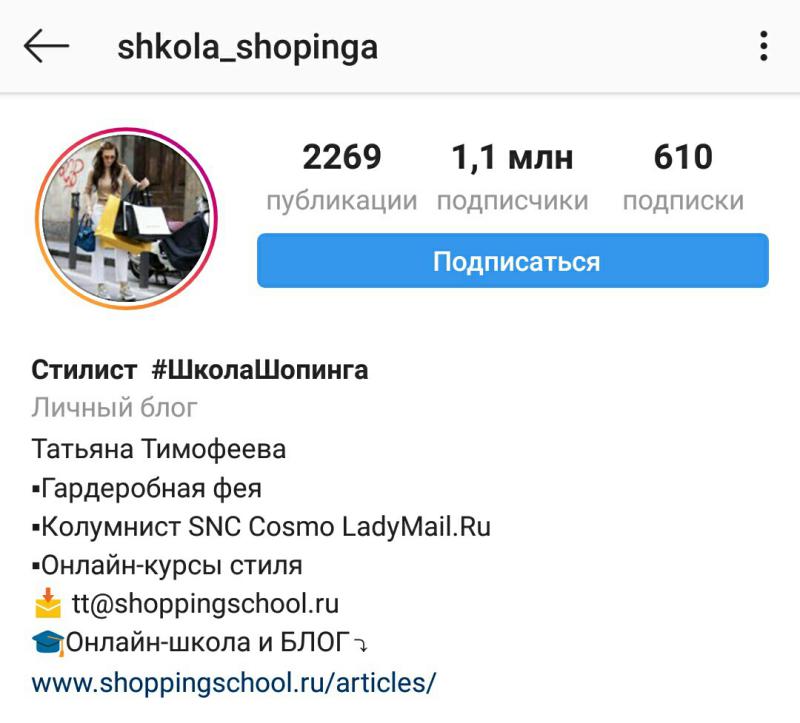Click the curved arrow after БЛОГ
This screenshot has width=800, height=723.
coord(360,645)
